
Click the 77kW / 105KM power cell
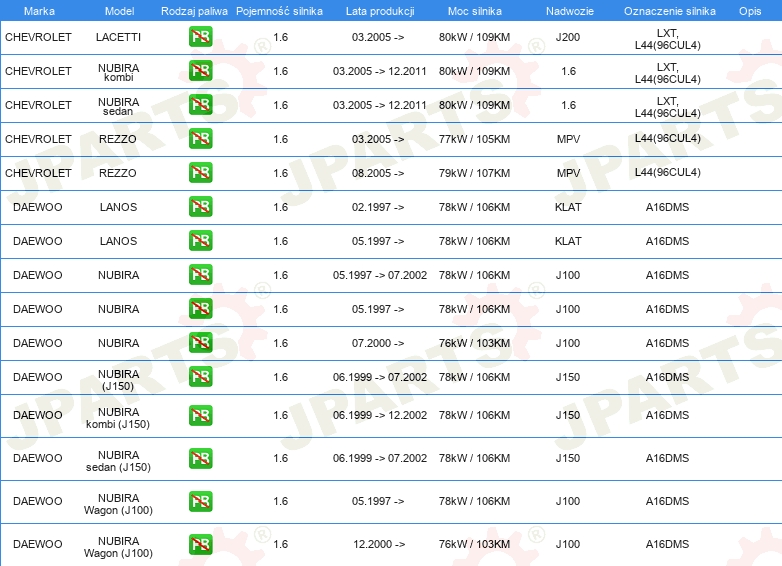tap(474, 139)
